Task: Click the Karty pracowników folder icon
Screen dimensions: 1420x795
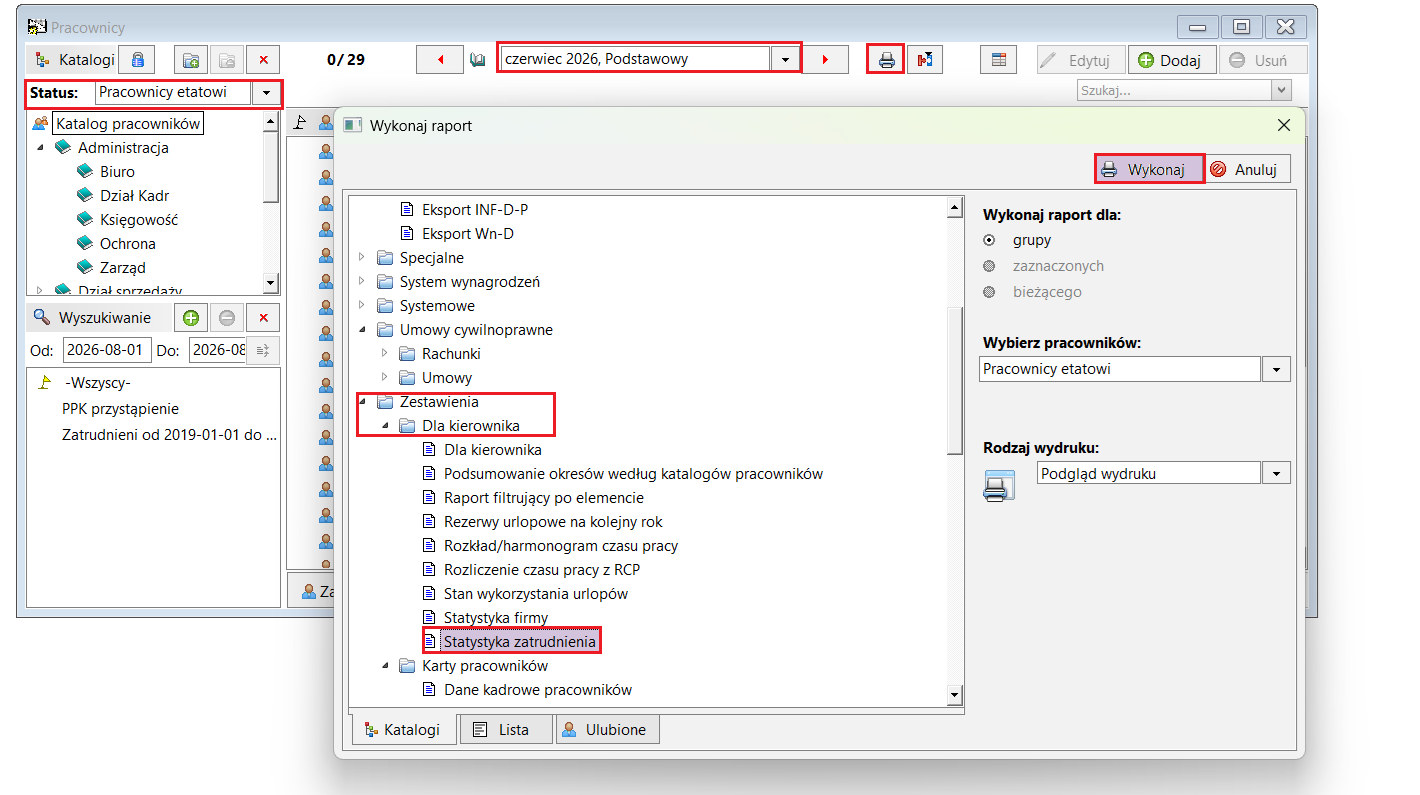Action: [x=407, y=666]
